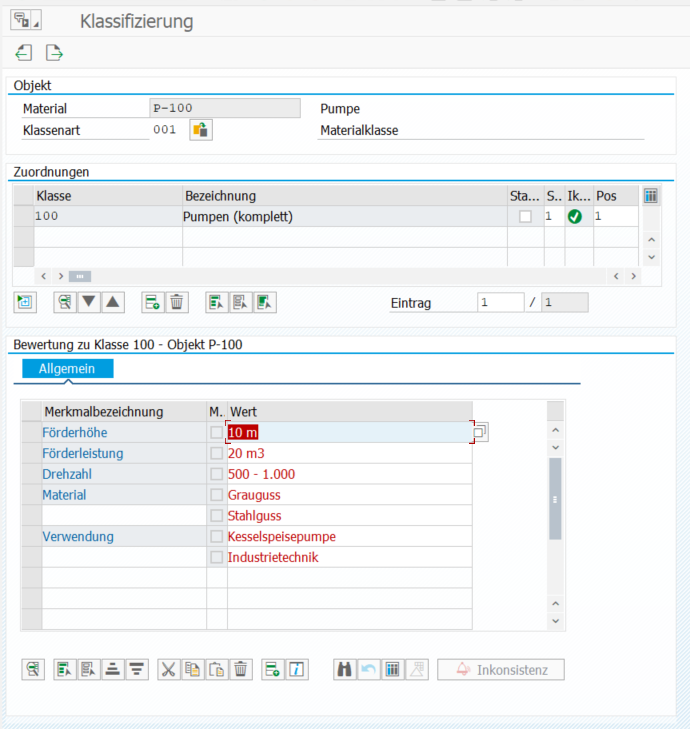Click the Inkonsistenz button
The width and height of the screenshot is (690, 729).
(501, 669)
